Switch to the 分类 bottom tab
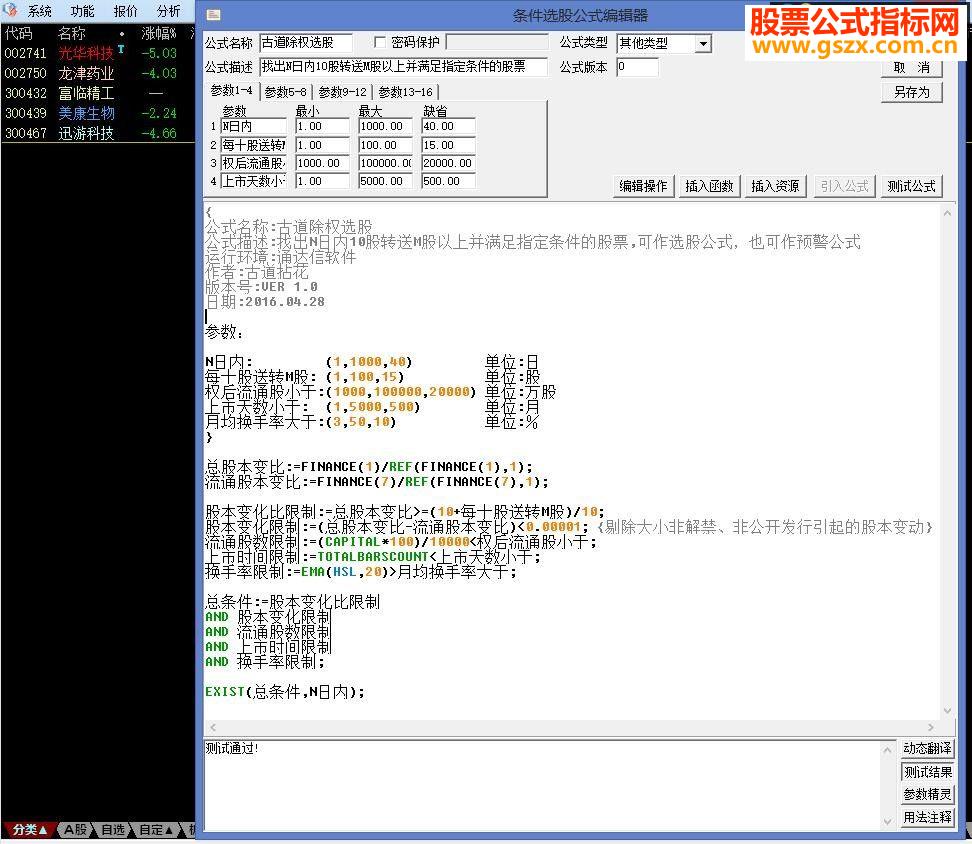The height and width of the screenshot is (844, 972). [x=29, y=829]
